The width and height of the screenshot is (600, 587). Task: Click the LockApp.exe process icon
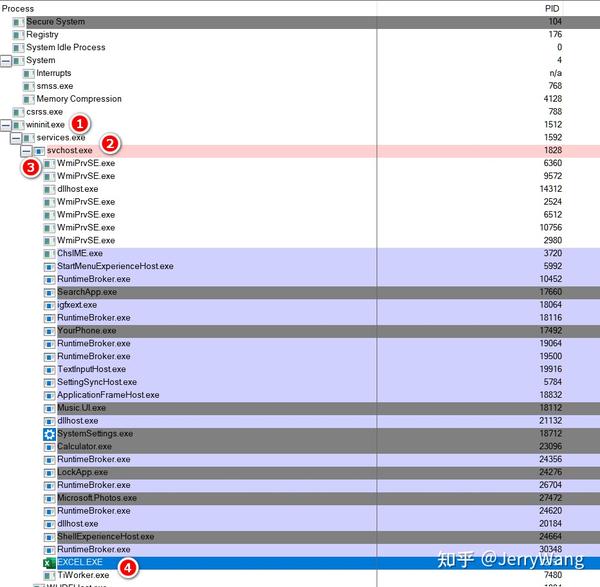49,473
